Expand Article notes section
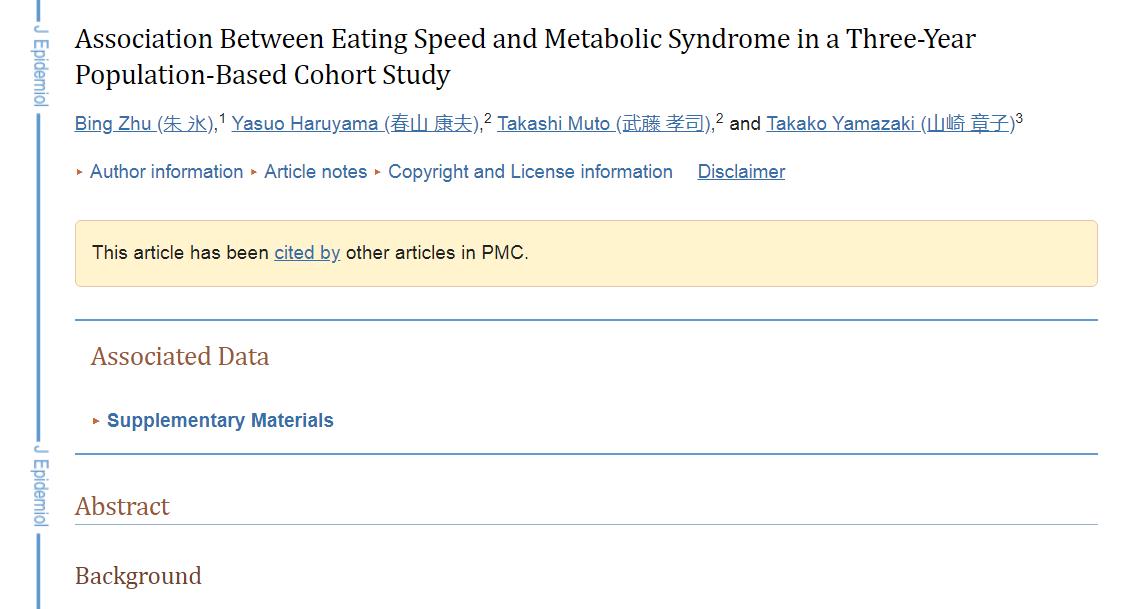This screenshot has height=609, width=1127. coord(315,172)
